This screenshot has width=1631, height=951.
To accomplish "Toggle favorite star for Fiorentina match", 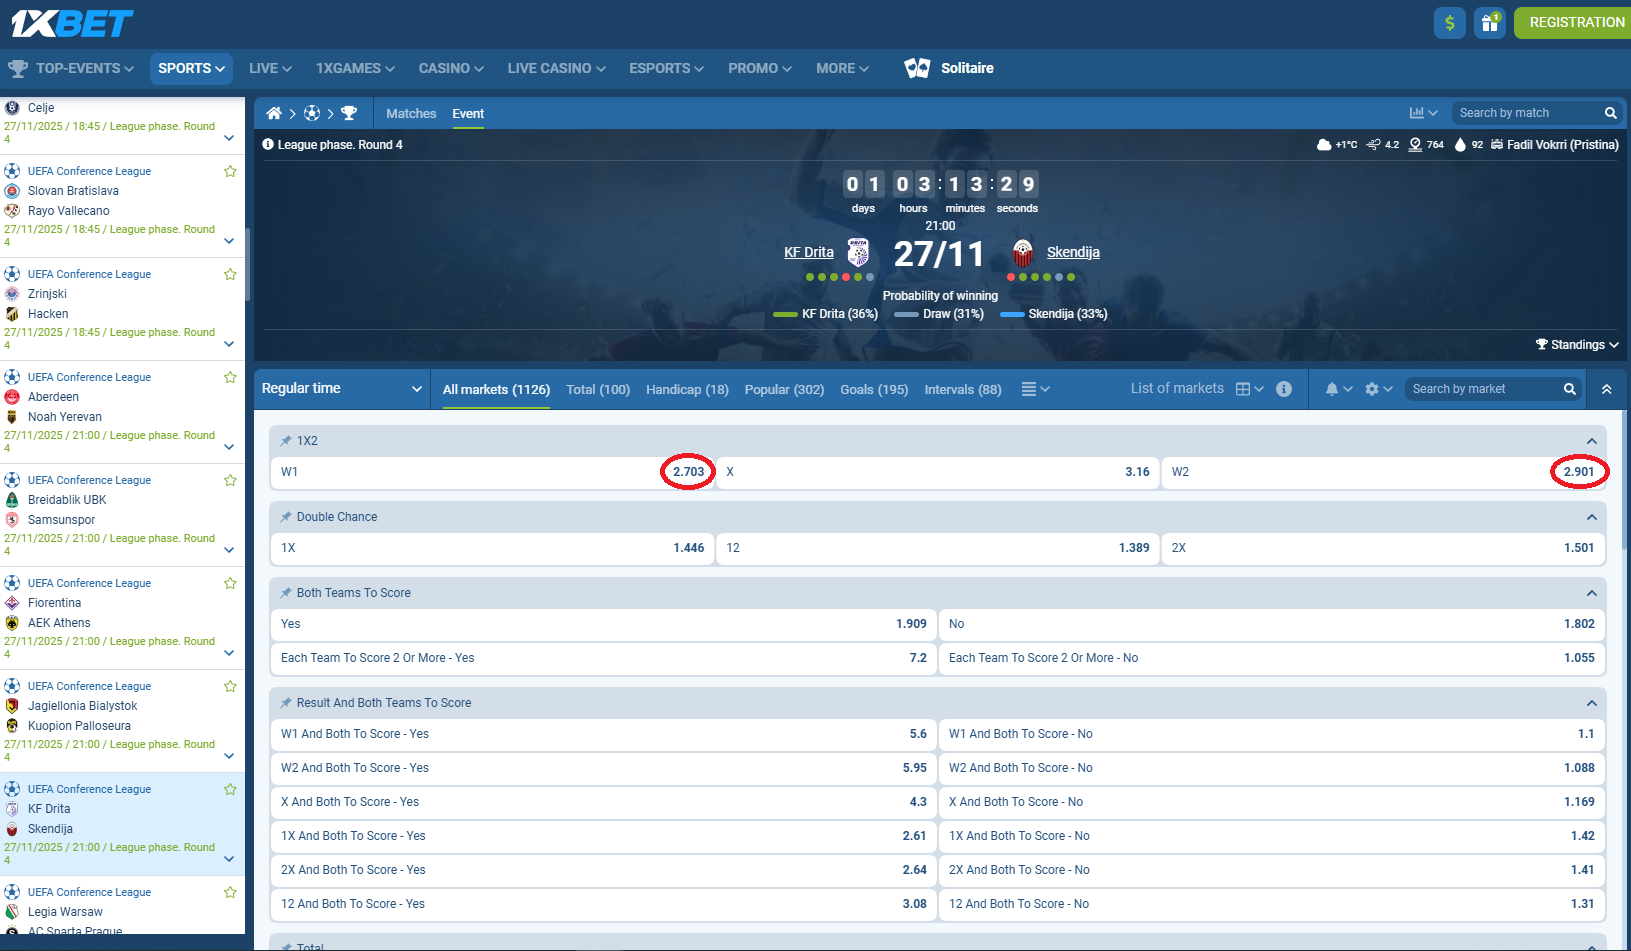I will [230, 583].
